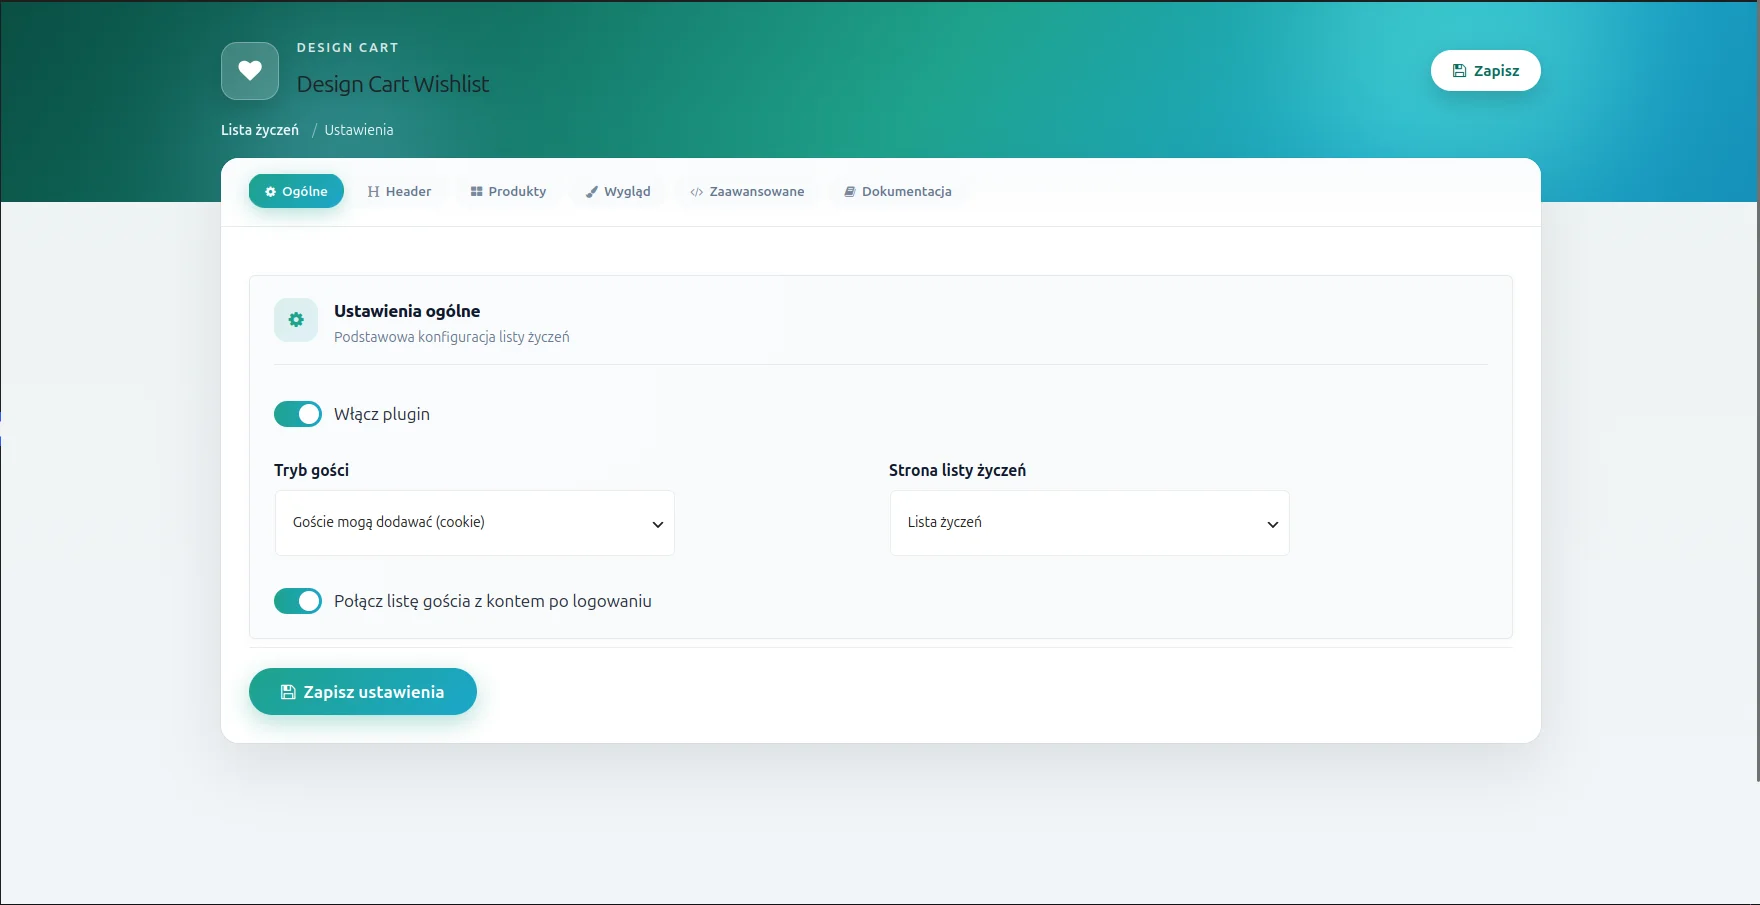
Task: Disable merging guest list after login
Action: [x=298, y=601]
